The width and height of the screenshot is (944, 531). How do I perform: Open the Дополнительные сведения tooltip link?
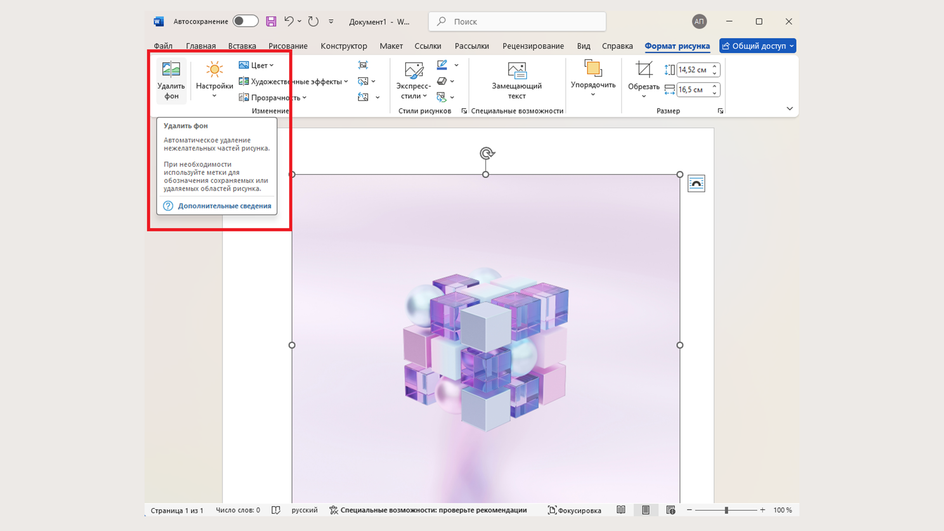tap(224, 206)
